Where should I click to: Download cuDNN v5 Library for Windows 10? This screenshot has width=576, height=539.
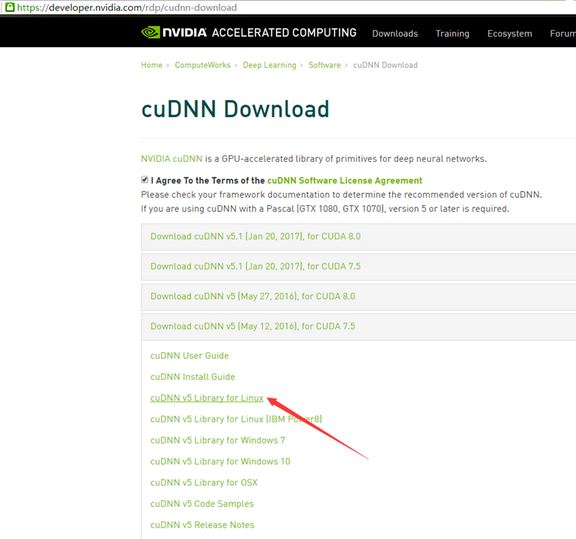tap(220, 461)
